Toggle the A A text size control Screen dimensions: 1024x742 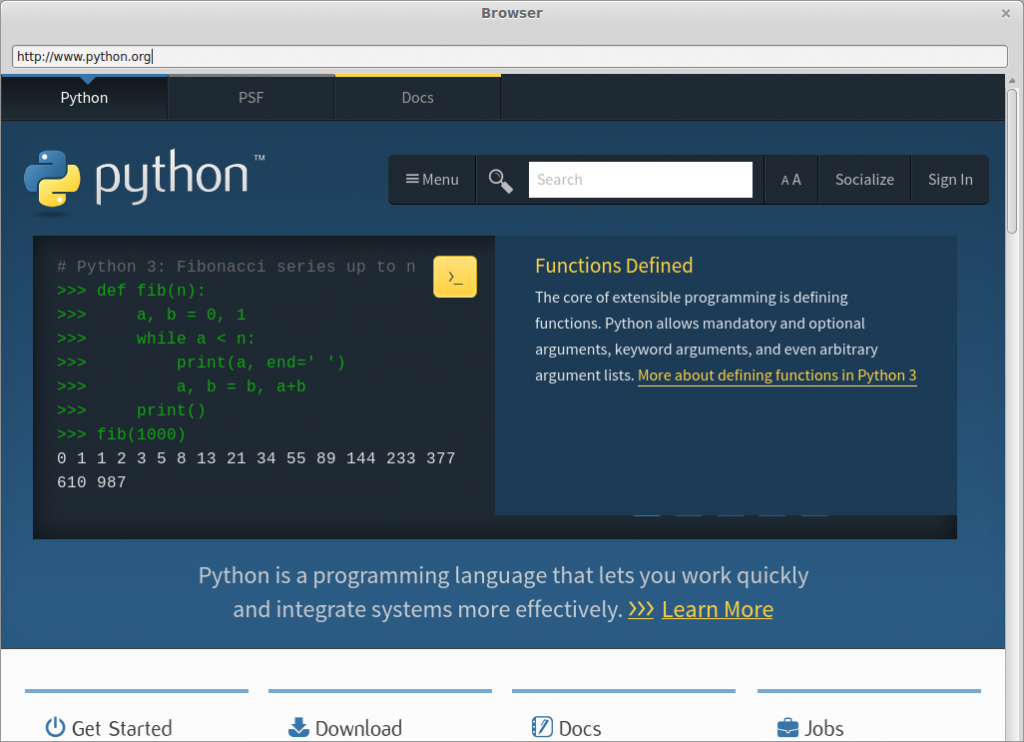tap(790, 180)
